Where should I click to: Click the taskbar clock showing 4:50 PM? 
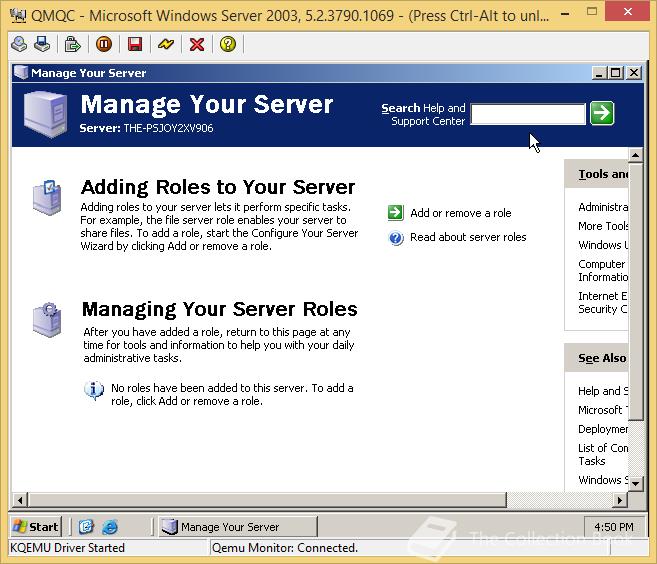[x=614, y=527]
